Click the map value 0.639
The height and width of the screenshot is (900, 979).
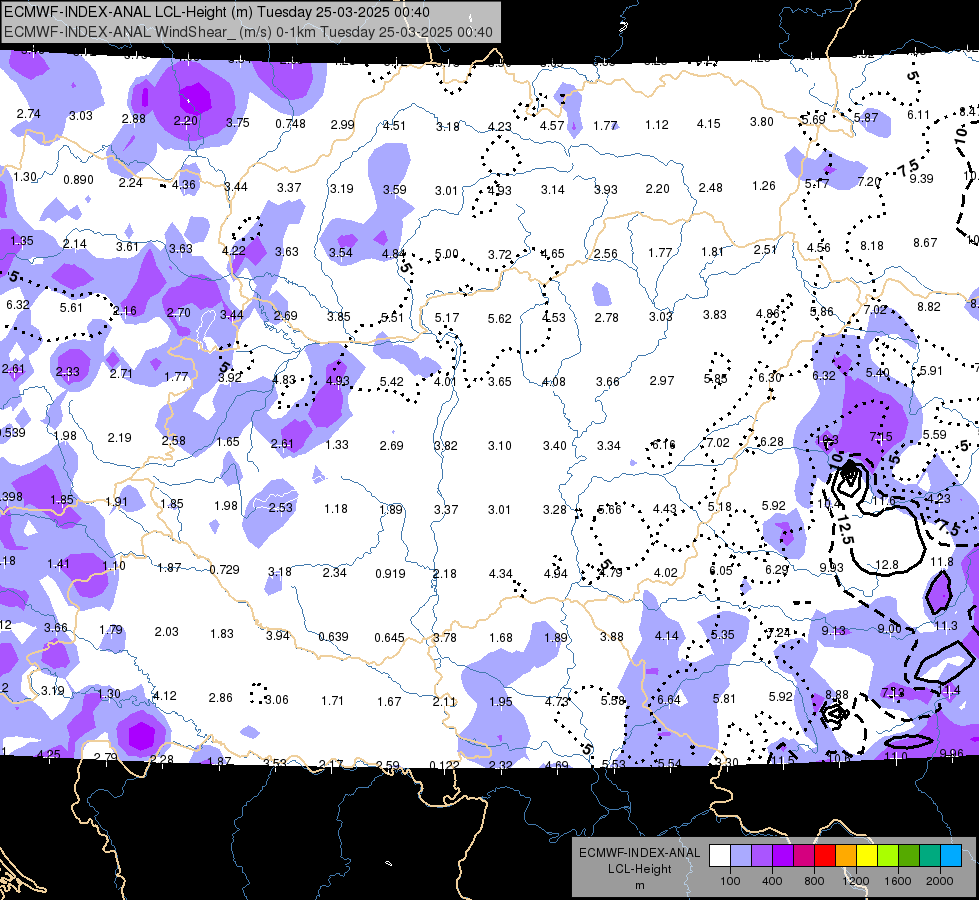[x=333, y=636]
